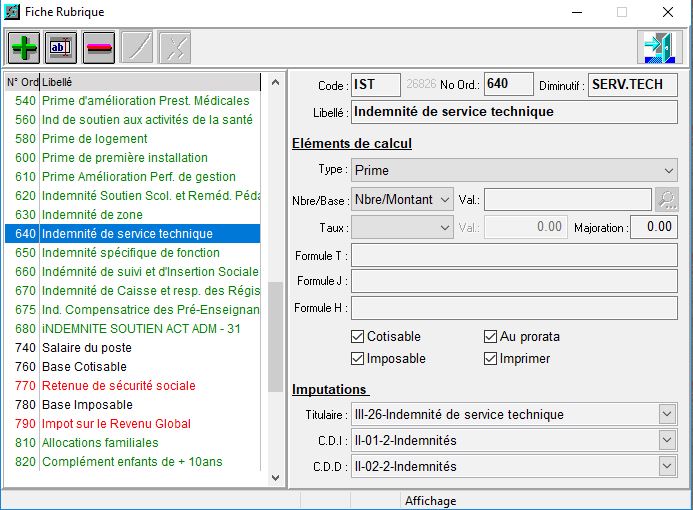
Task: Expand the C.D.I imputation dropdown
Action: pos(668,440)
